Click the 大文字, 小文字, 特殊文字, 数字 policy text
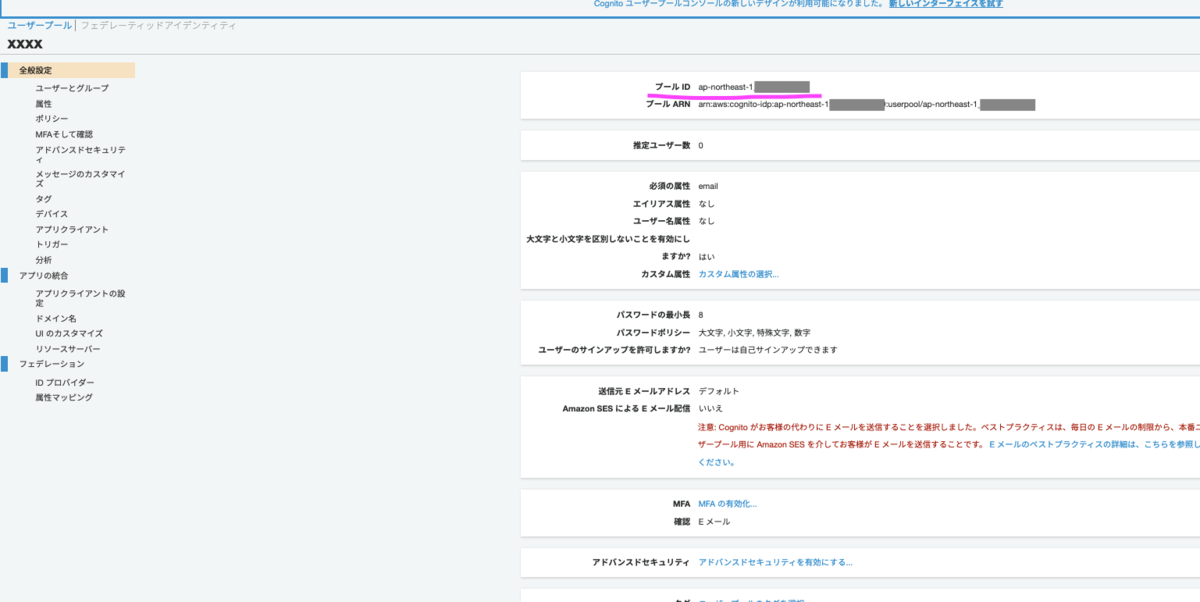The height and width of the screenshot is (602, 1200). [x=754, y=332]
